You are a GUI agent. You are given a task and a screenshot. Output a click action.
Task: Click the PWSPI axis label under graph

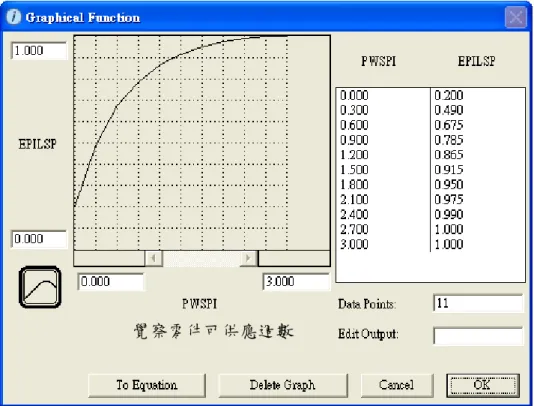pos(200,304)
